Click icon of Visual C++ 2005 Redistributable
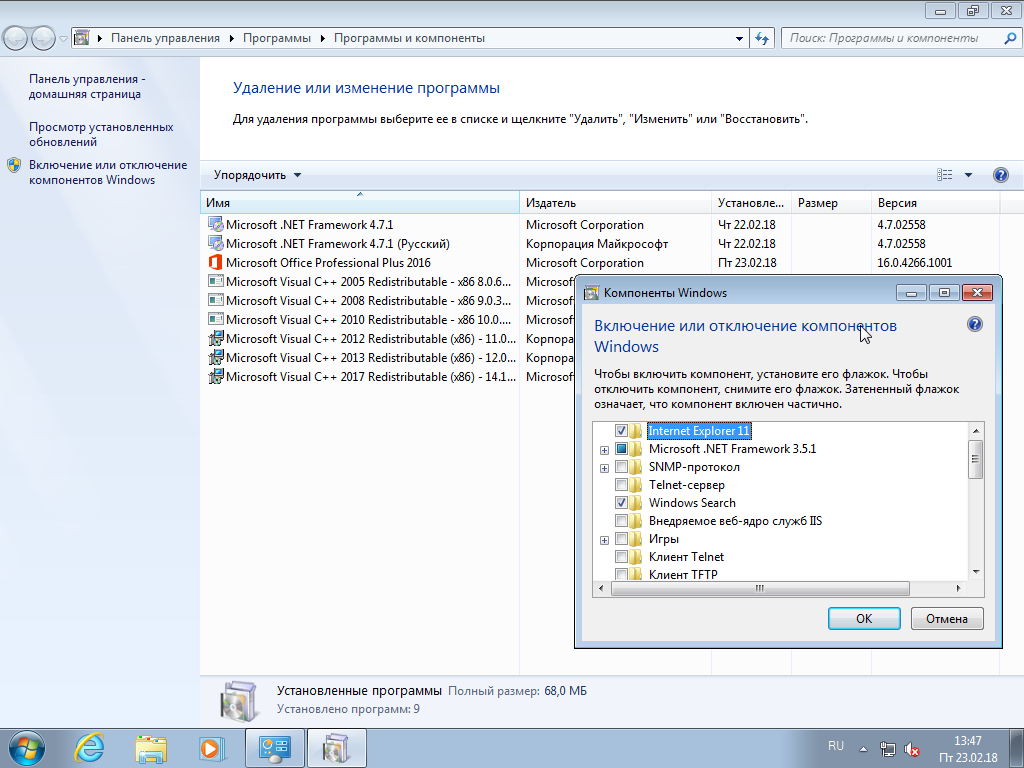1024x768 pixels. pyautogui.click(x=215, y=281)
